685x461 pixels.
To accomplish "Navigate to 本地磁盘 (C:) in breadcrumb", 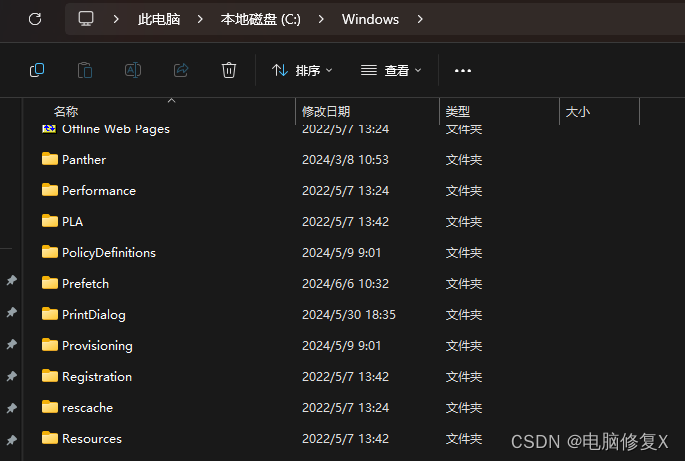I will 261,19.
